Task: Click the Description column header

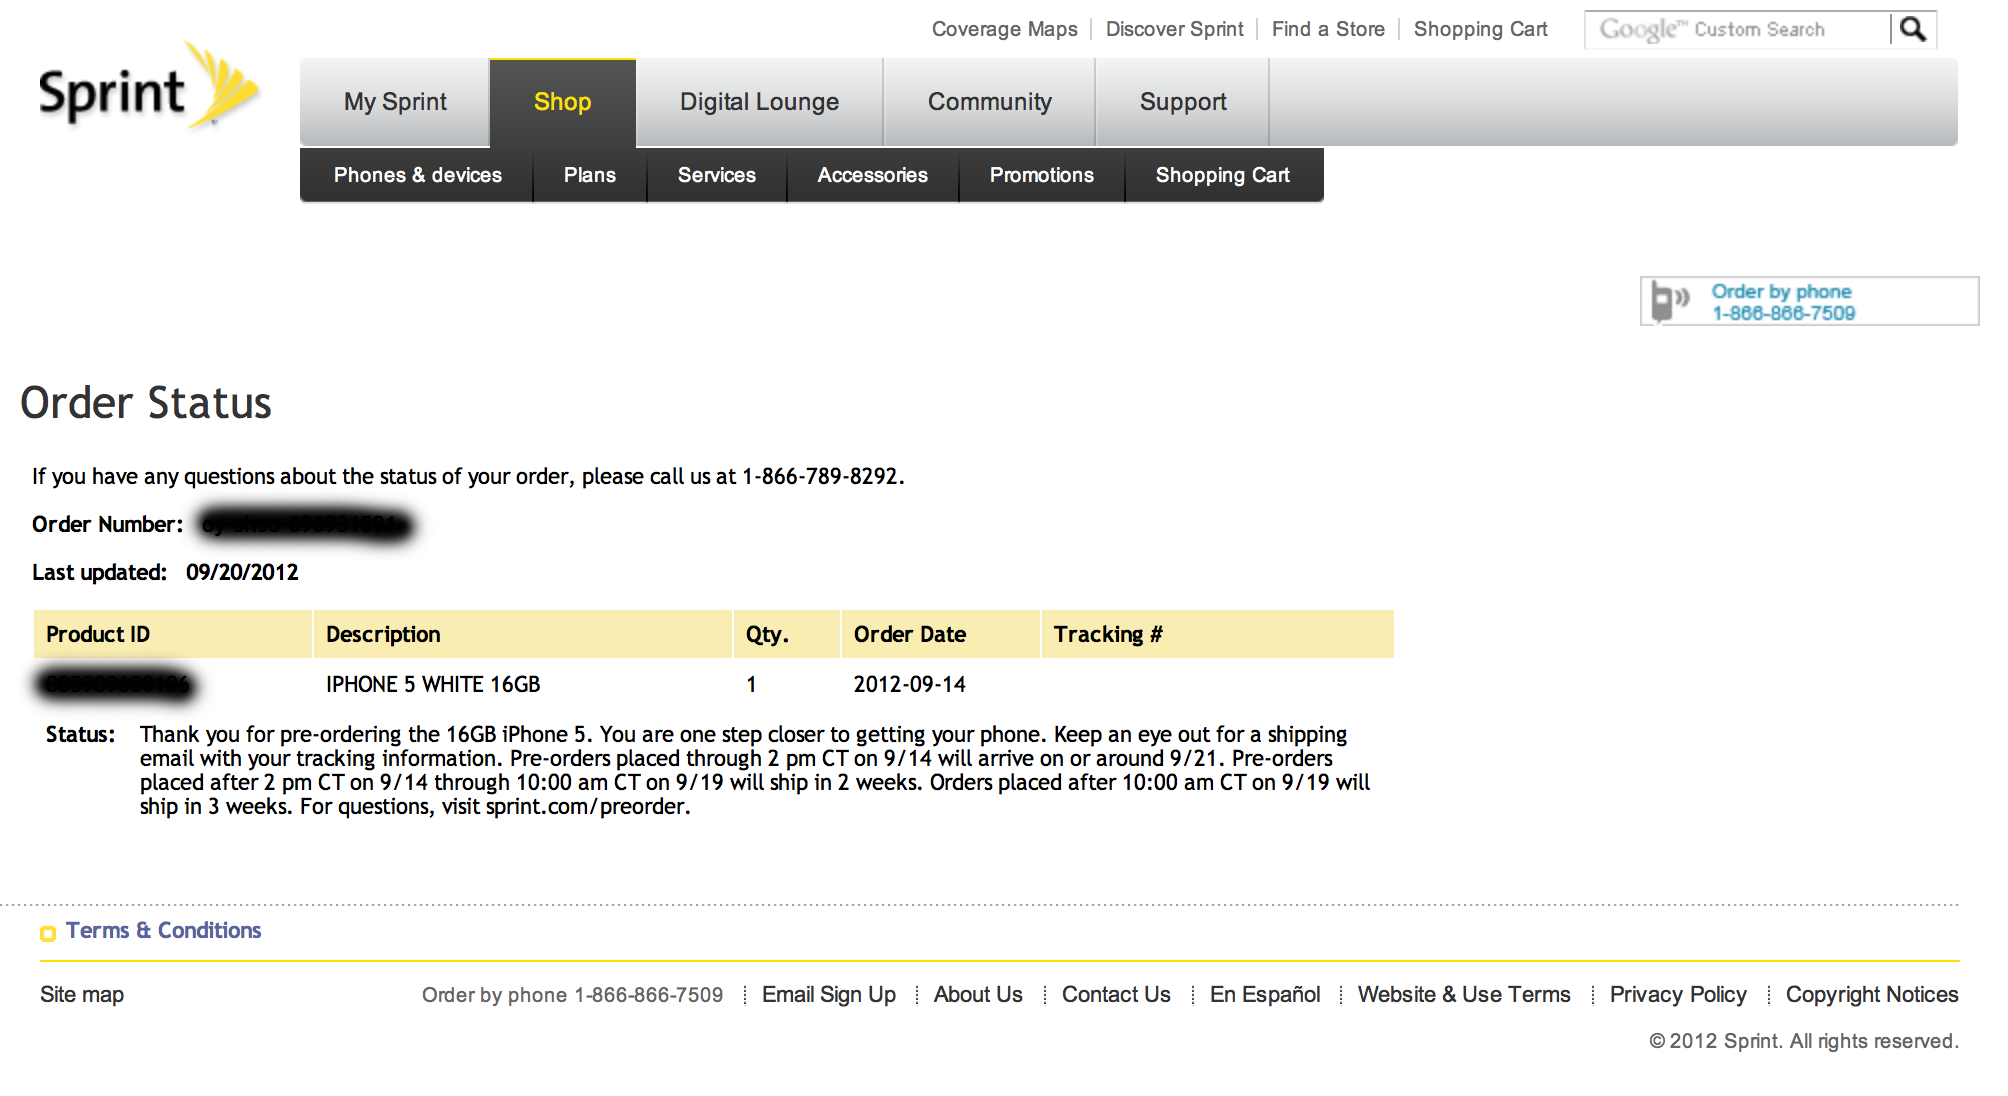Action: [x=523, y=634]
